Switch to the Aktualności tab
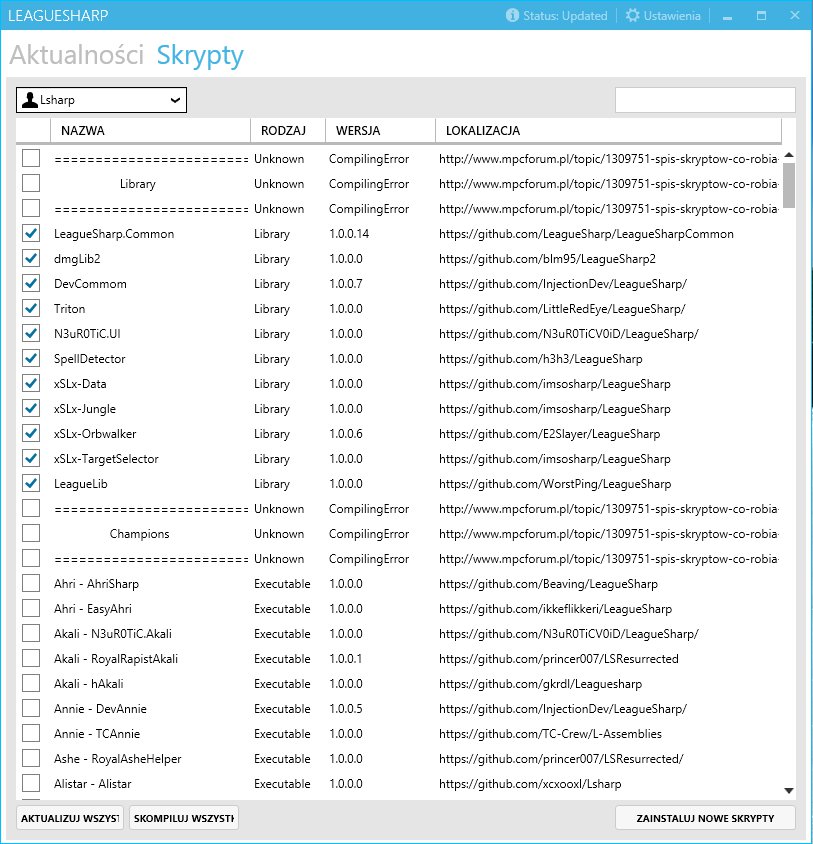 76,55
